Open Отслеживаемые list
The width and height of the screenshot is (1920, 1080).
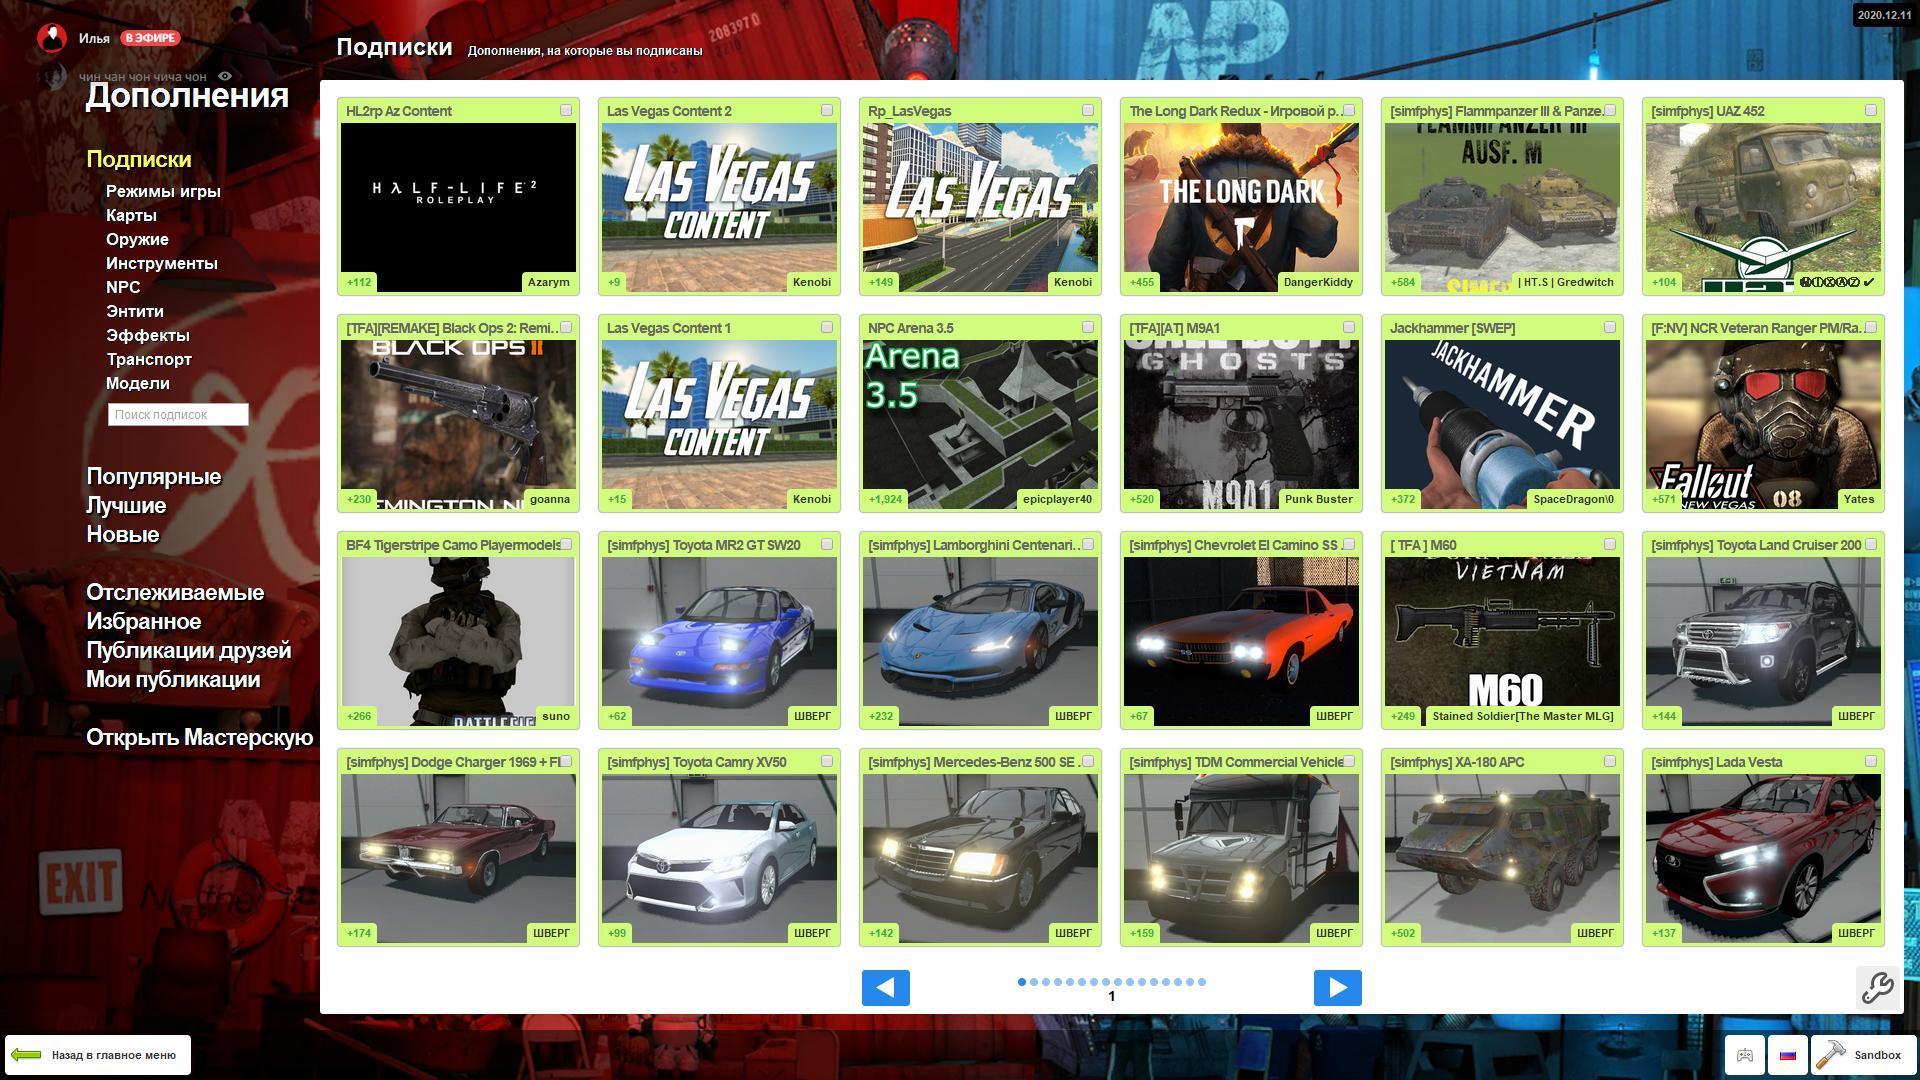click(175, 592)
